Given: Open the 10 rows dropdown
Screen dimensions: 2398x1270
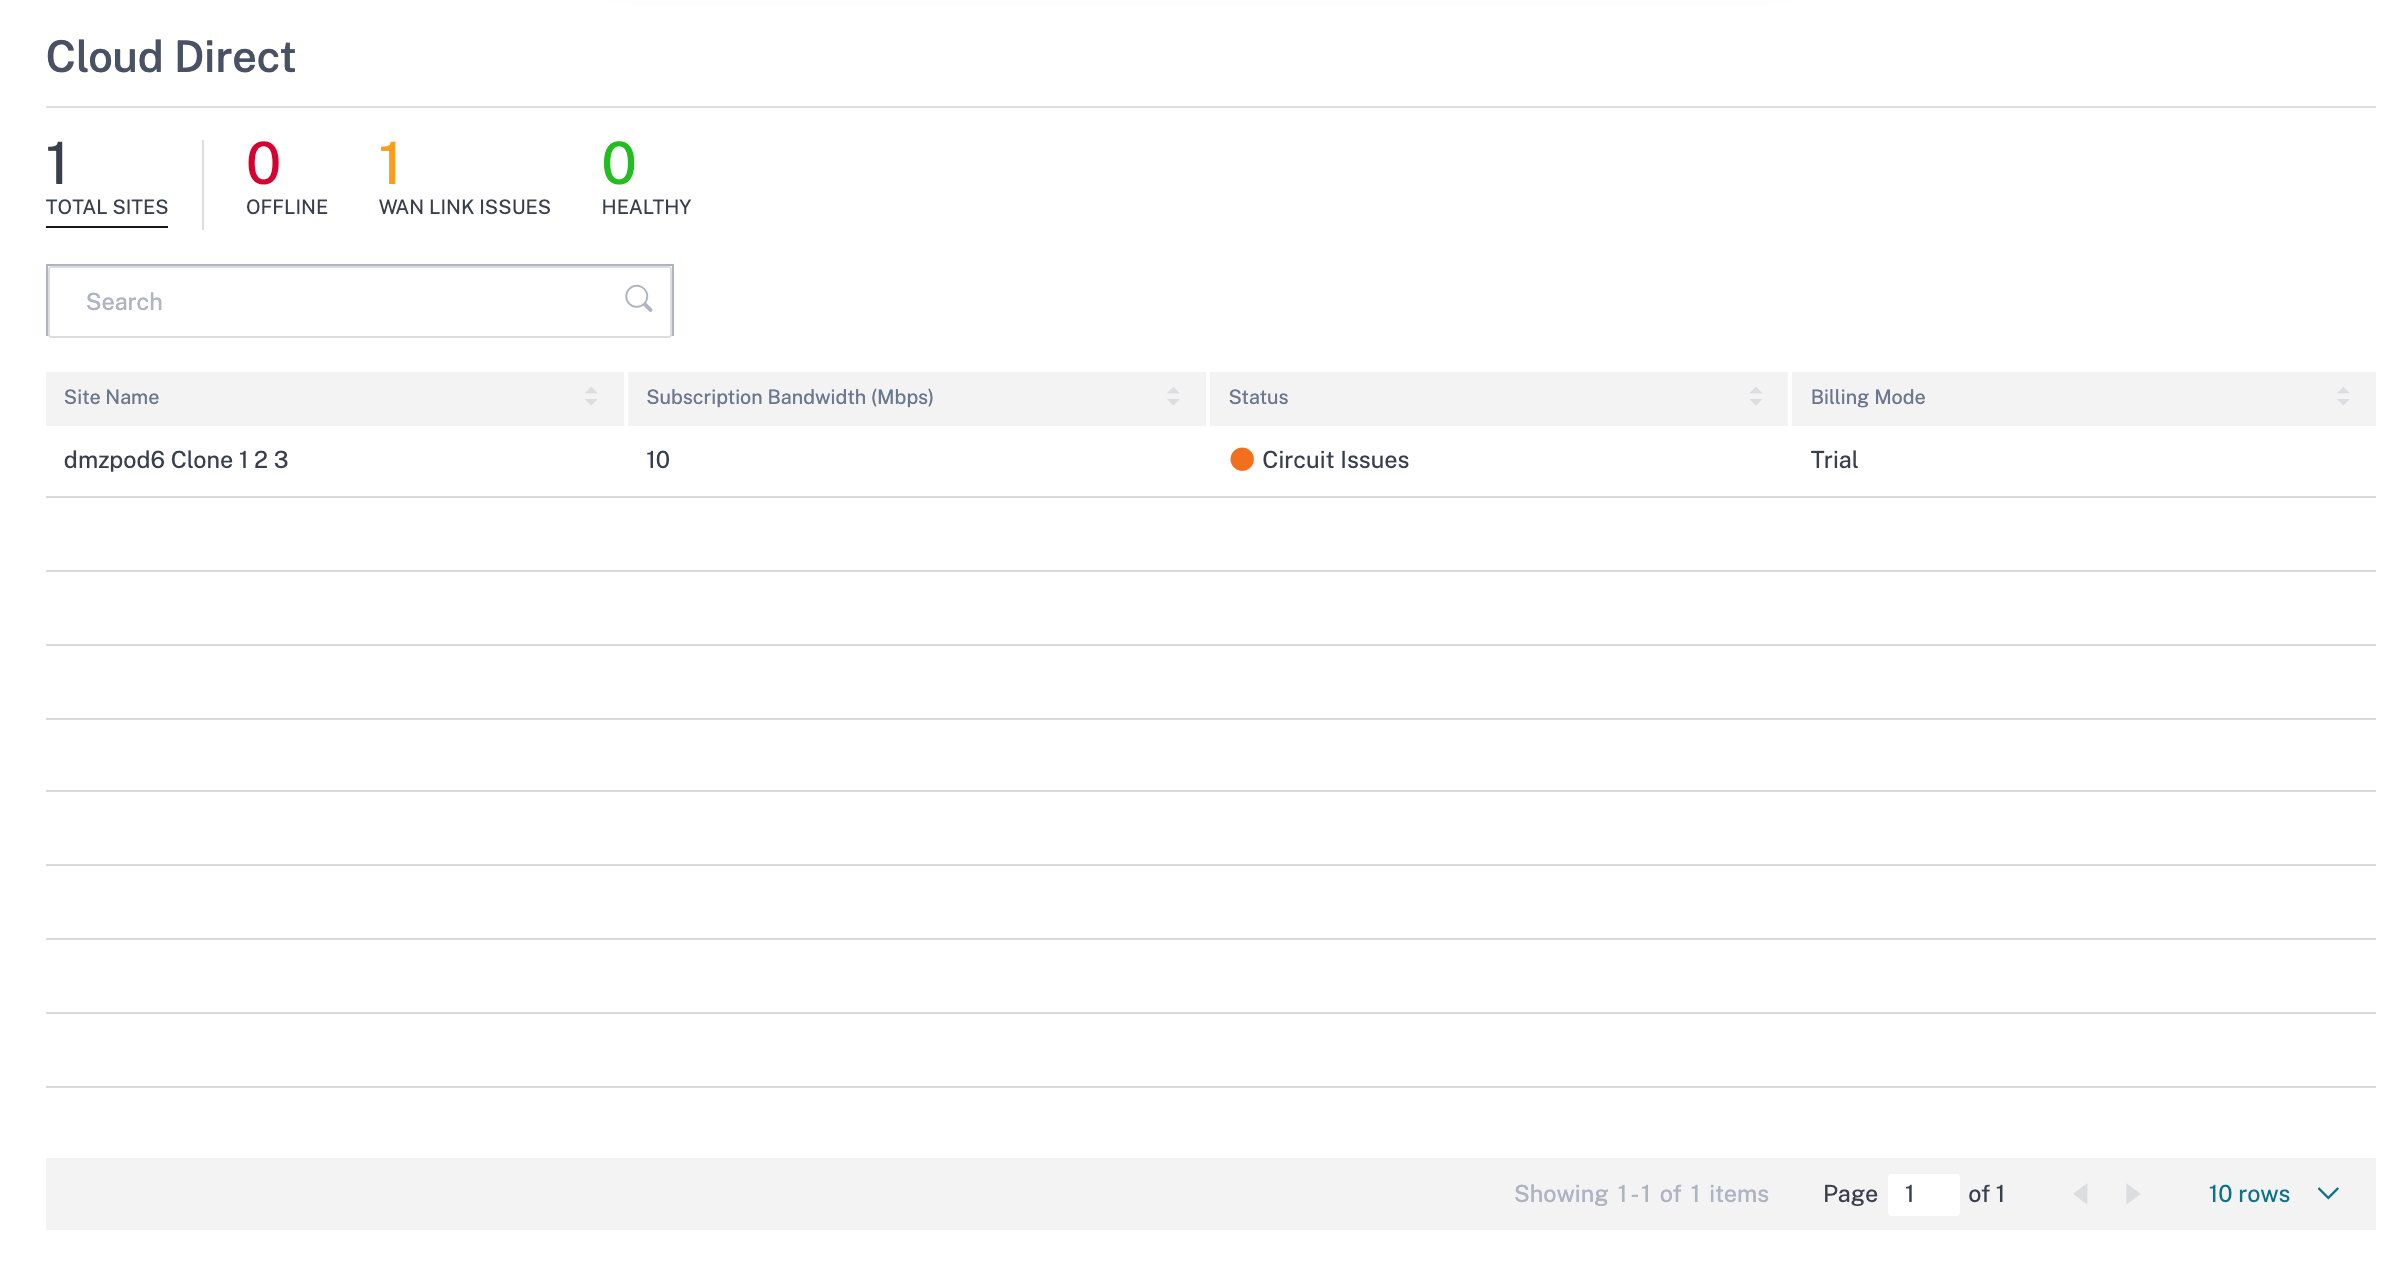Looking at the screenshot, I should [2273, 1194].
